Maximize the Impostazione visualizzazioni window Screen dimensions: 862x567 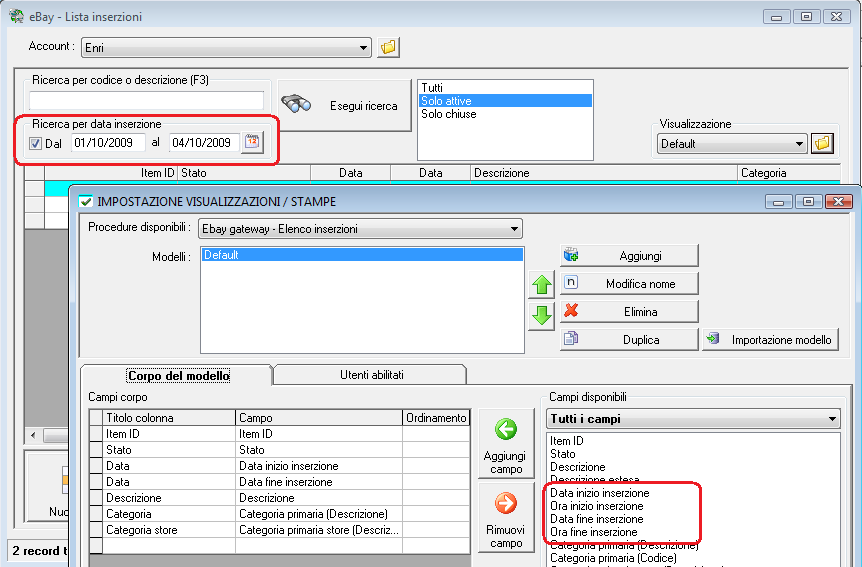[x=808, y=202]
